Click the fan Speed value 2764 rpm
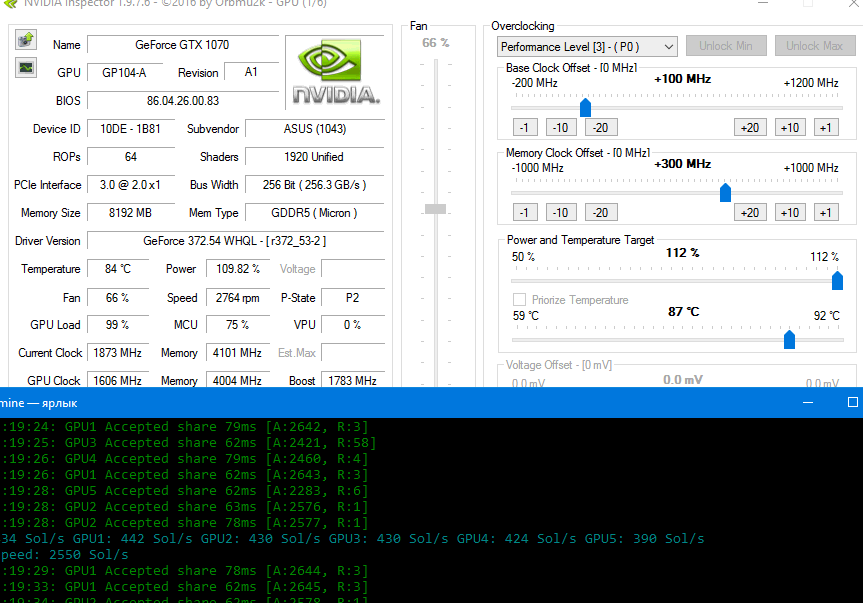The width and height of the screenshot is (863, 603). (x=238, y=298)
